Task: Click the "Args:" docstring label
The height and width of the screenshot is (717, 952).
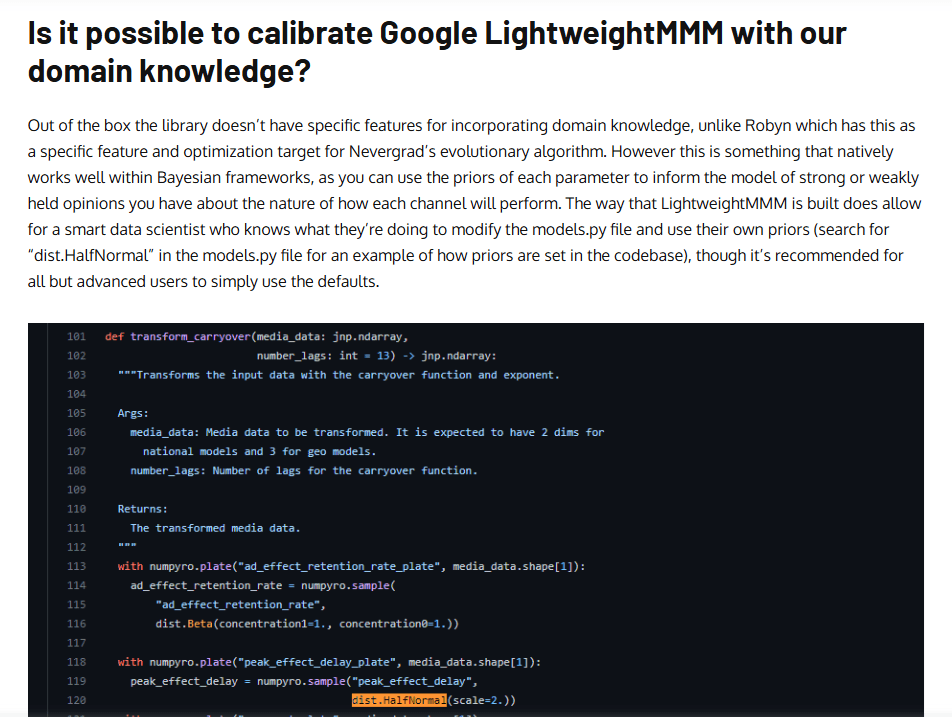Action: pyautogui.click(x=133, y=413)
